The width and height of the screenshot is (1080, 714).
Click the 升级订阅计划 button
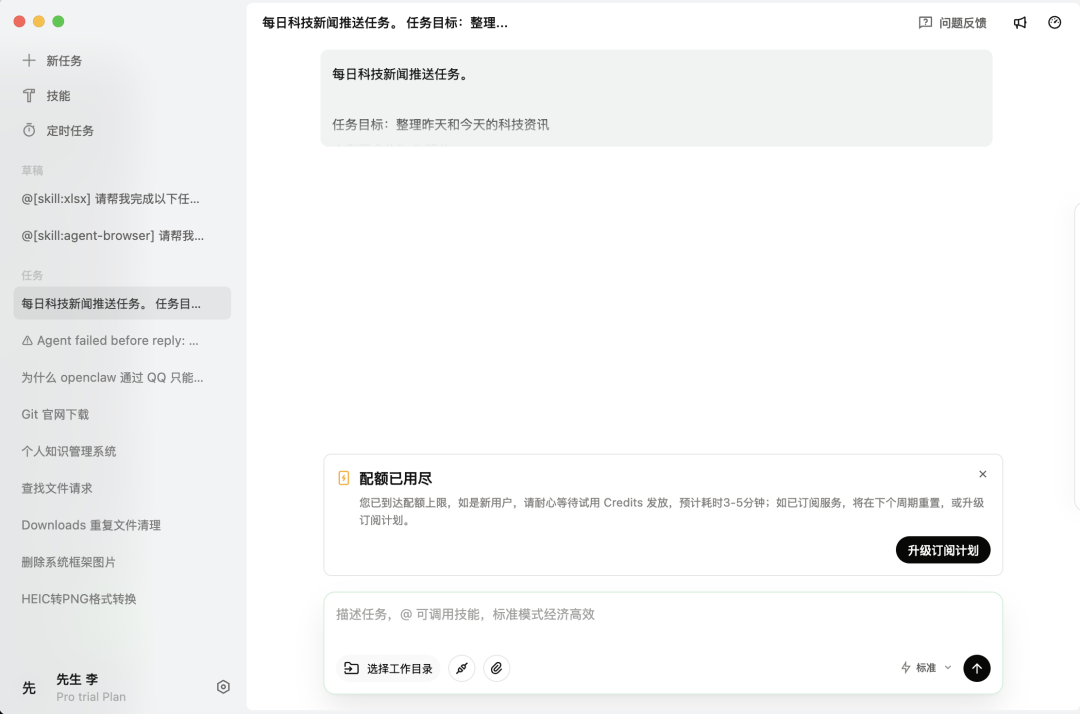942,550
